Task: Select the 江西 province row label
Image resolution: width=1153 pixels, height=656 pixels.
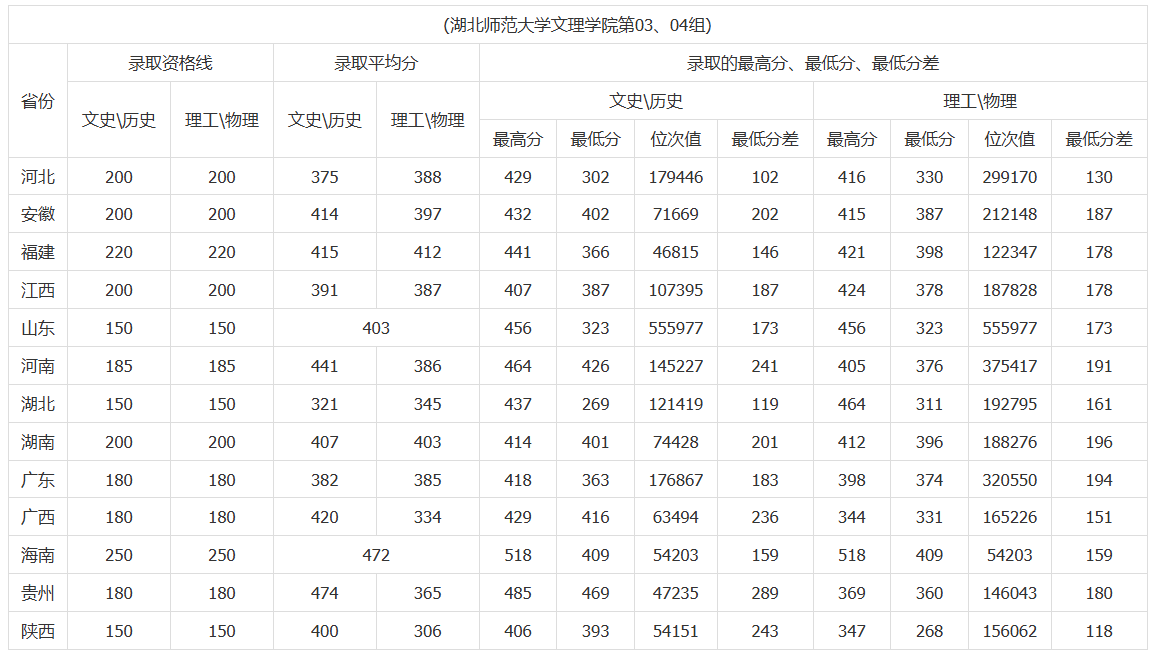Action: click(x=38, y=290)
